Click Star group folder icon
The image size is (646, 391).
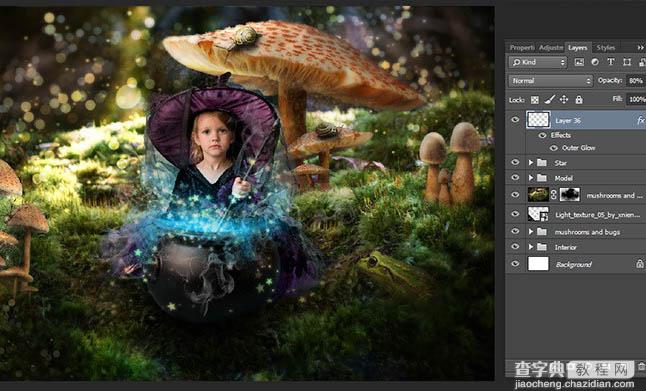click(542, 163)
